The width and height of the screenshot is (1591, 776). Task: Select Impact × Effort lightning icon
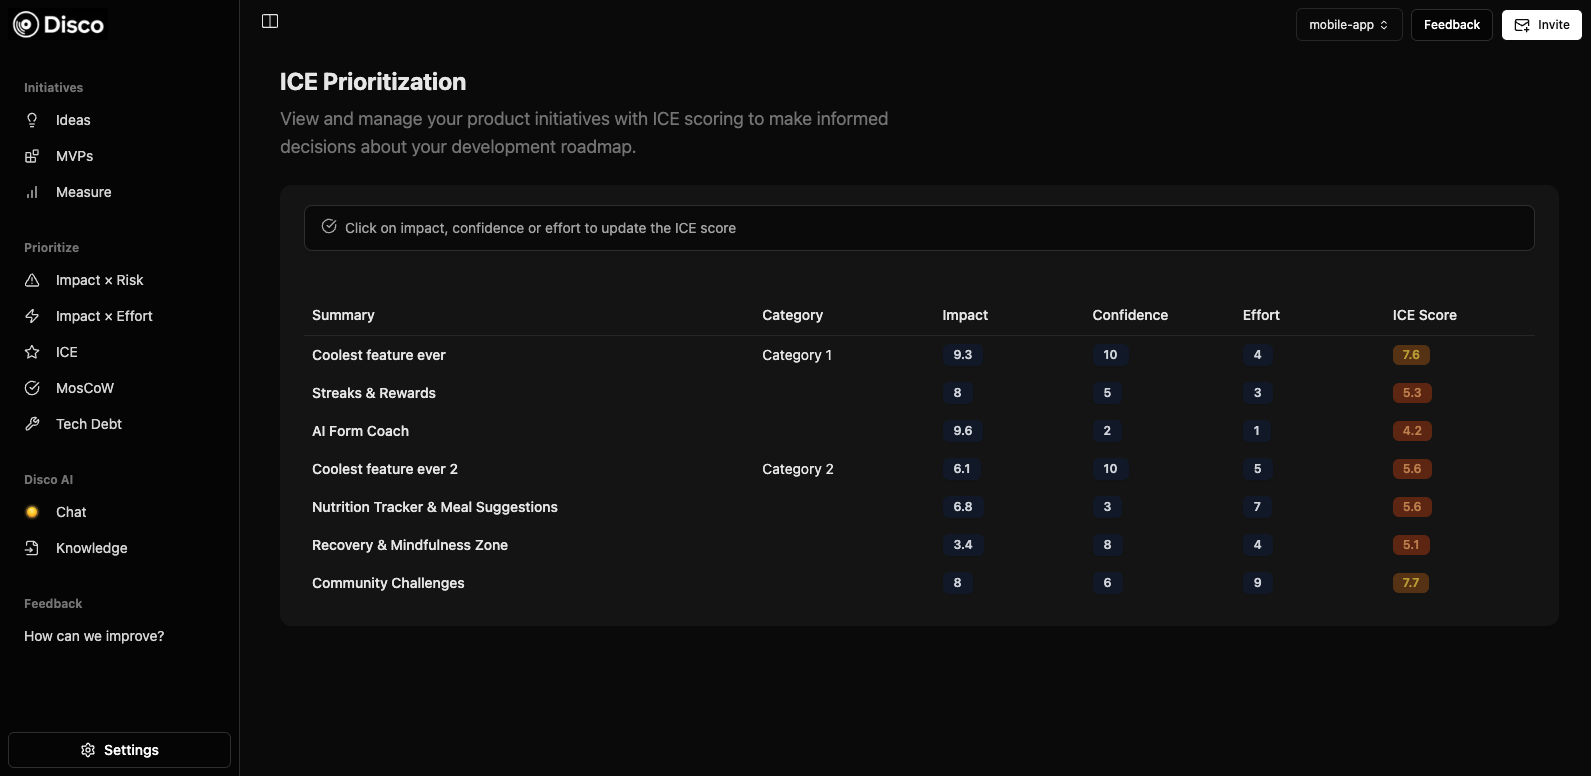click(32, 316)
